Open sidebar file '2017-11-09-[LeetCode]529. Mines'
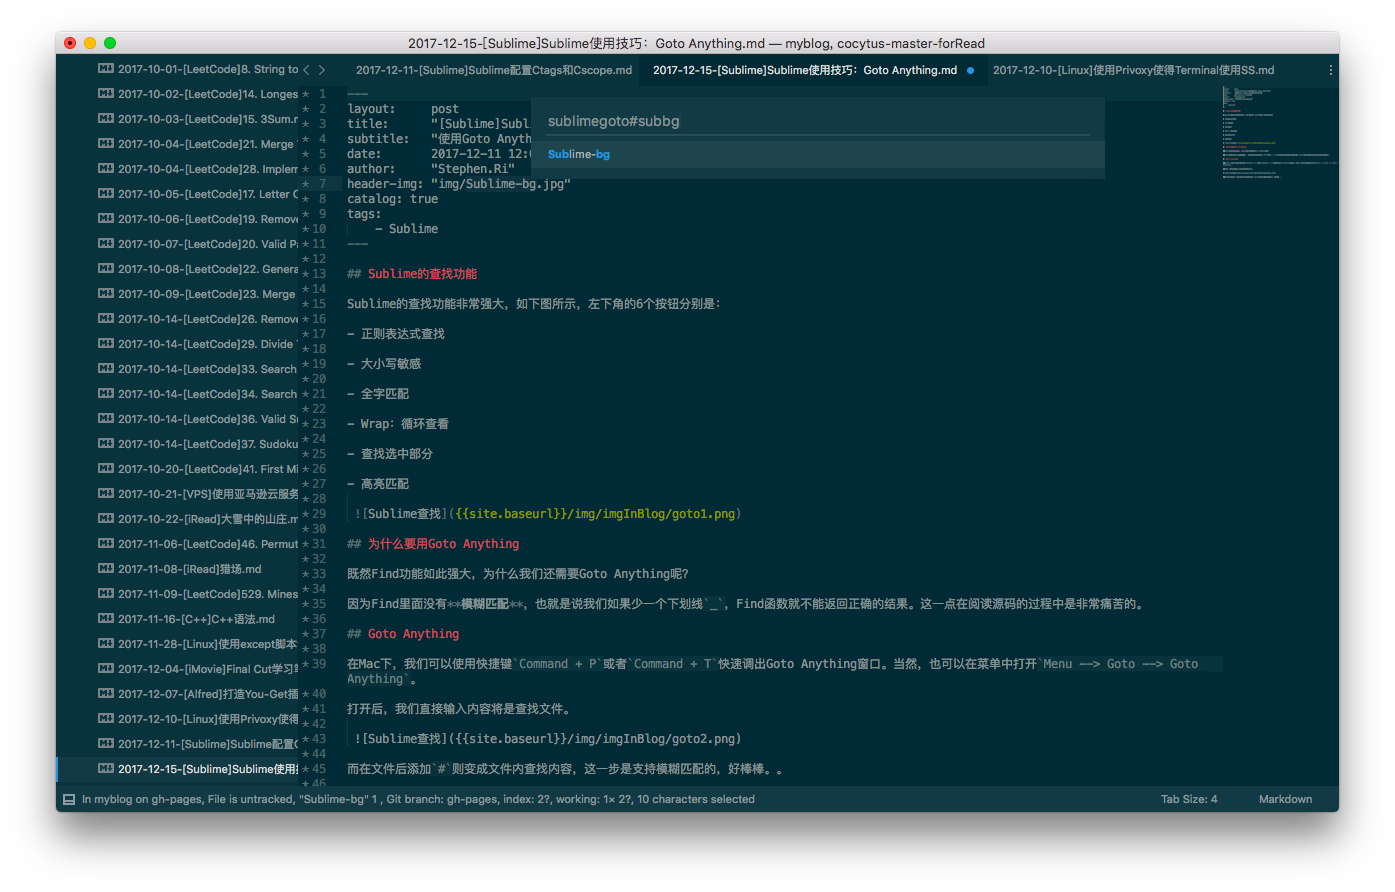 pyautogui.click(x=207, y=594)
